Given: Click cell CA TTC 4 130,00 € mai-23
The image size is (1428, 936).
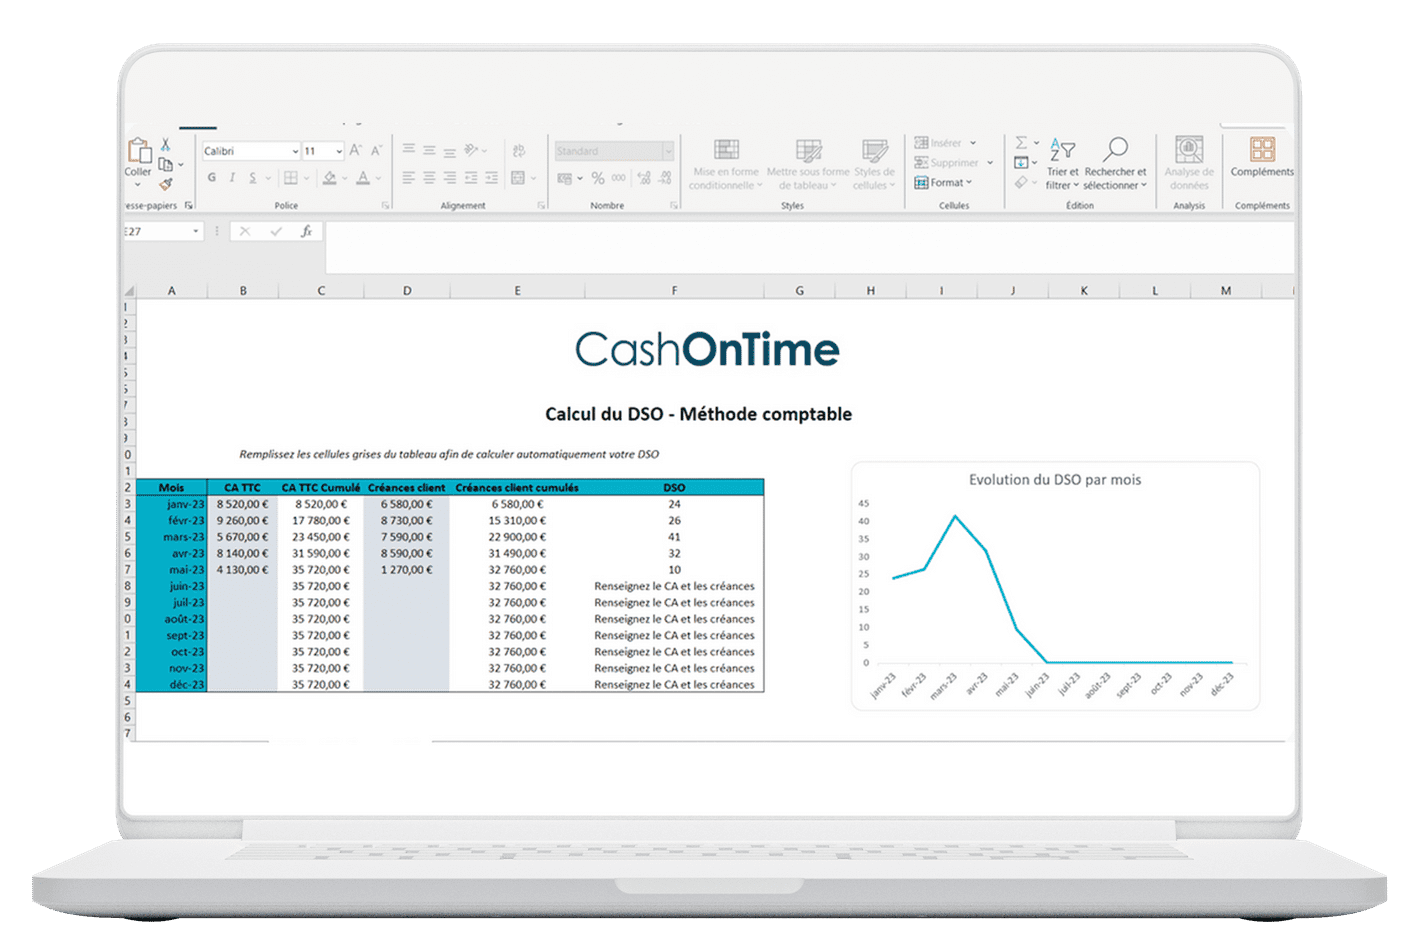Looking at the screenshot, I should coord(242,570).
